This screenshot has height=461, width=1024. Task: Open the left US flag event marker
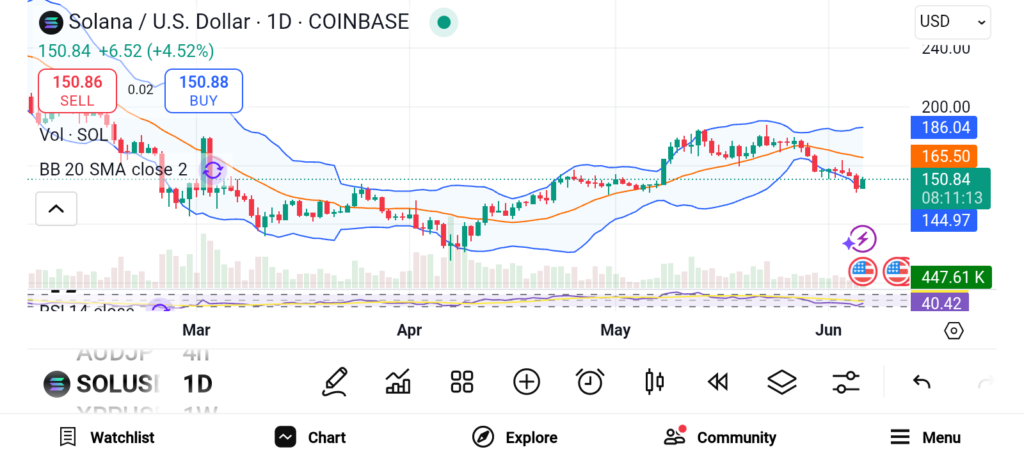click(x=863, y=272)
